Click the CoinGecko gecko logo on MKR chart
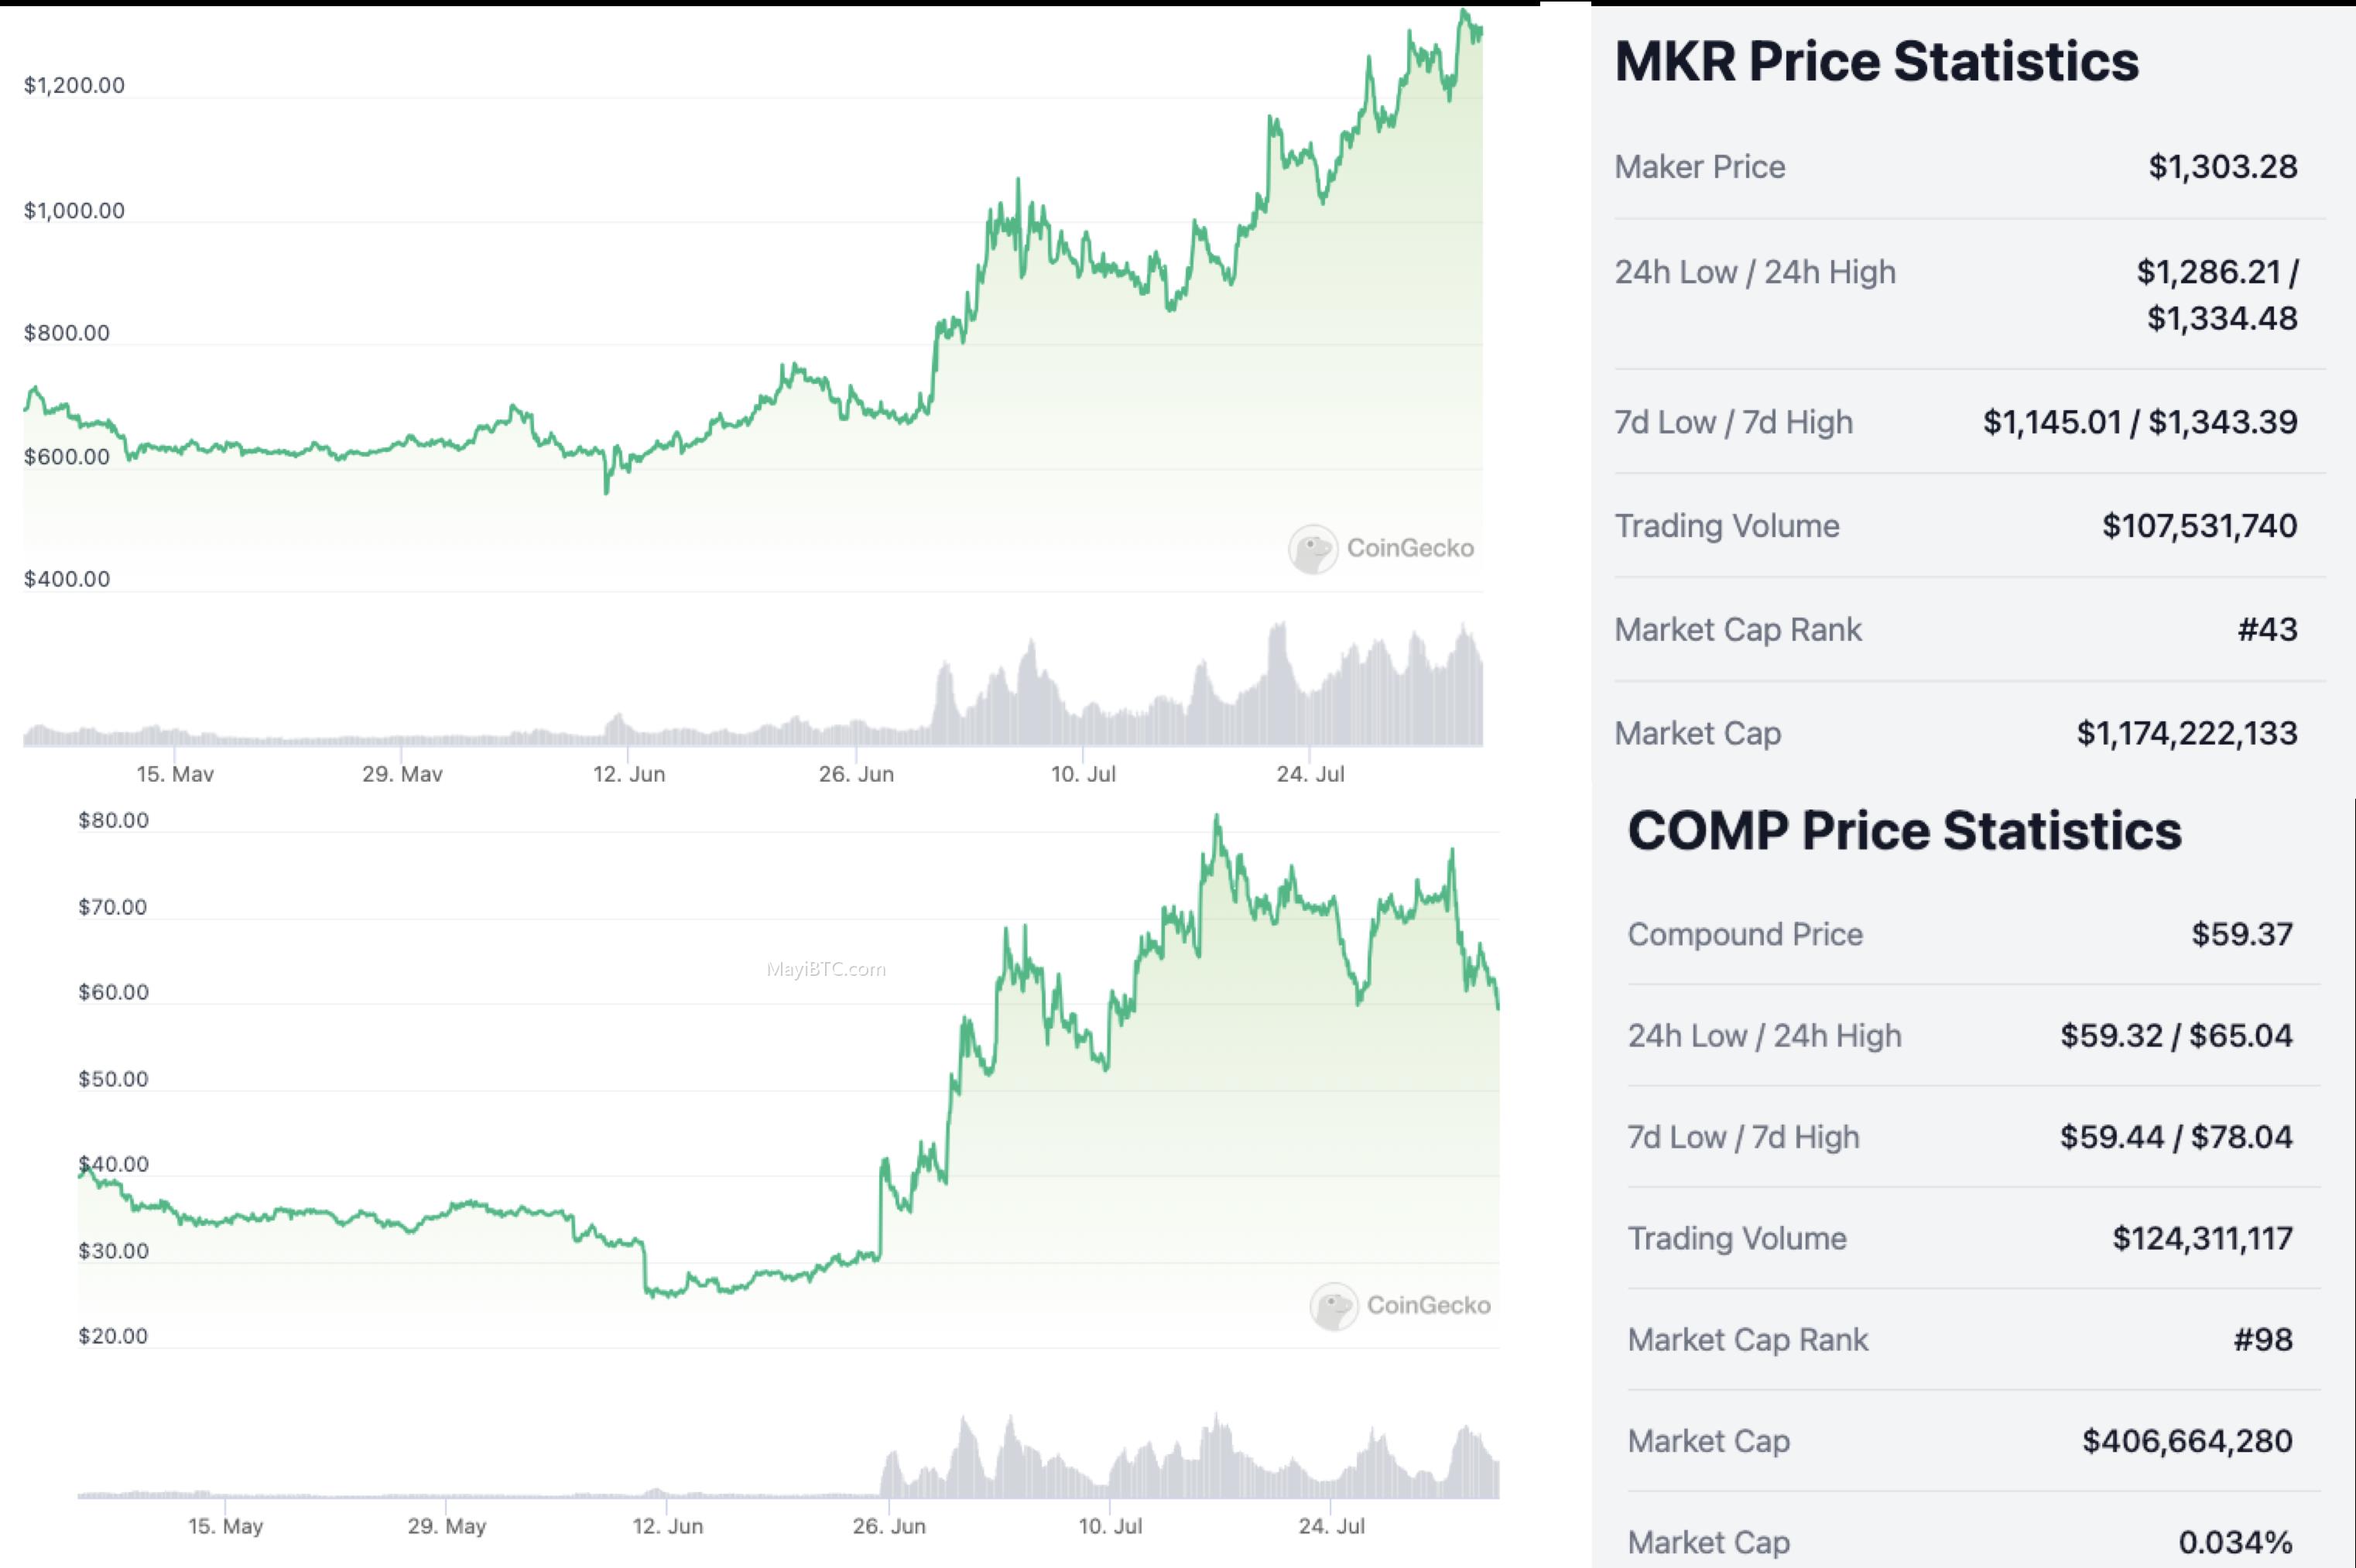2356x1568 pixels. [x=1312, y=549]
